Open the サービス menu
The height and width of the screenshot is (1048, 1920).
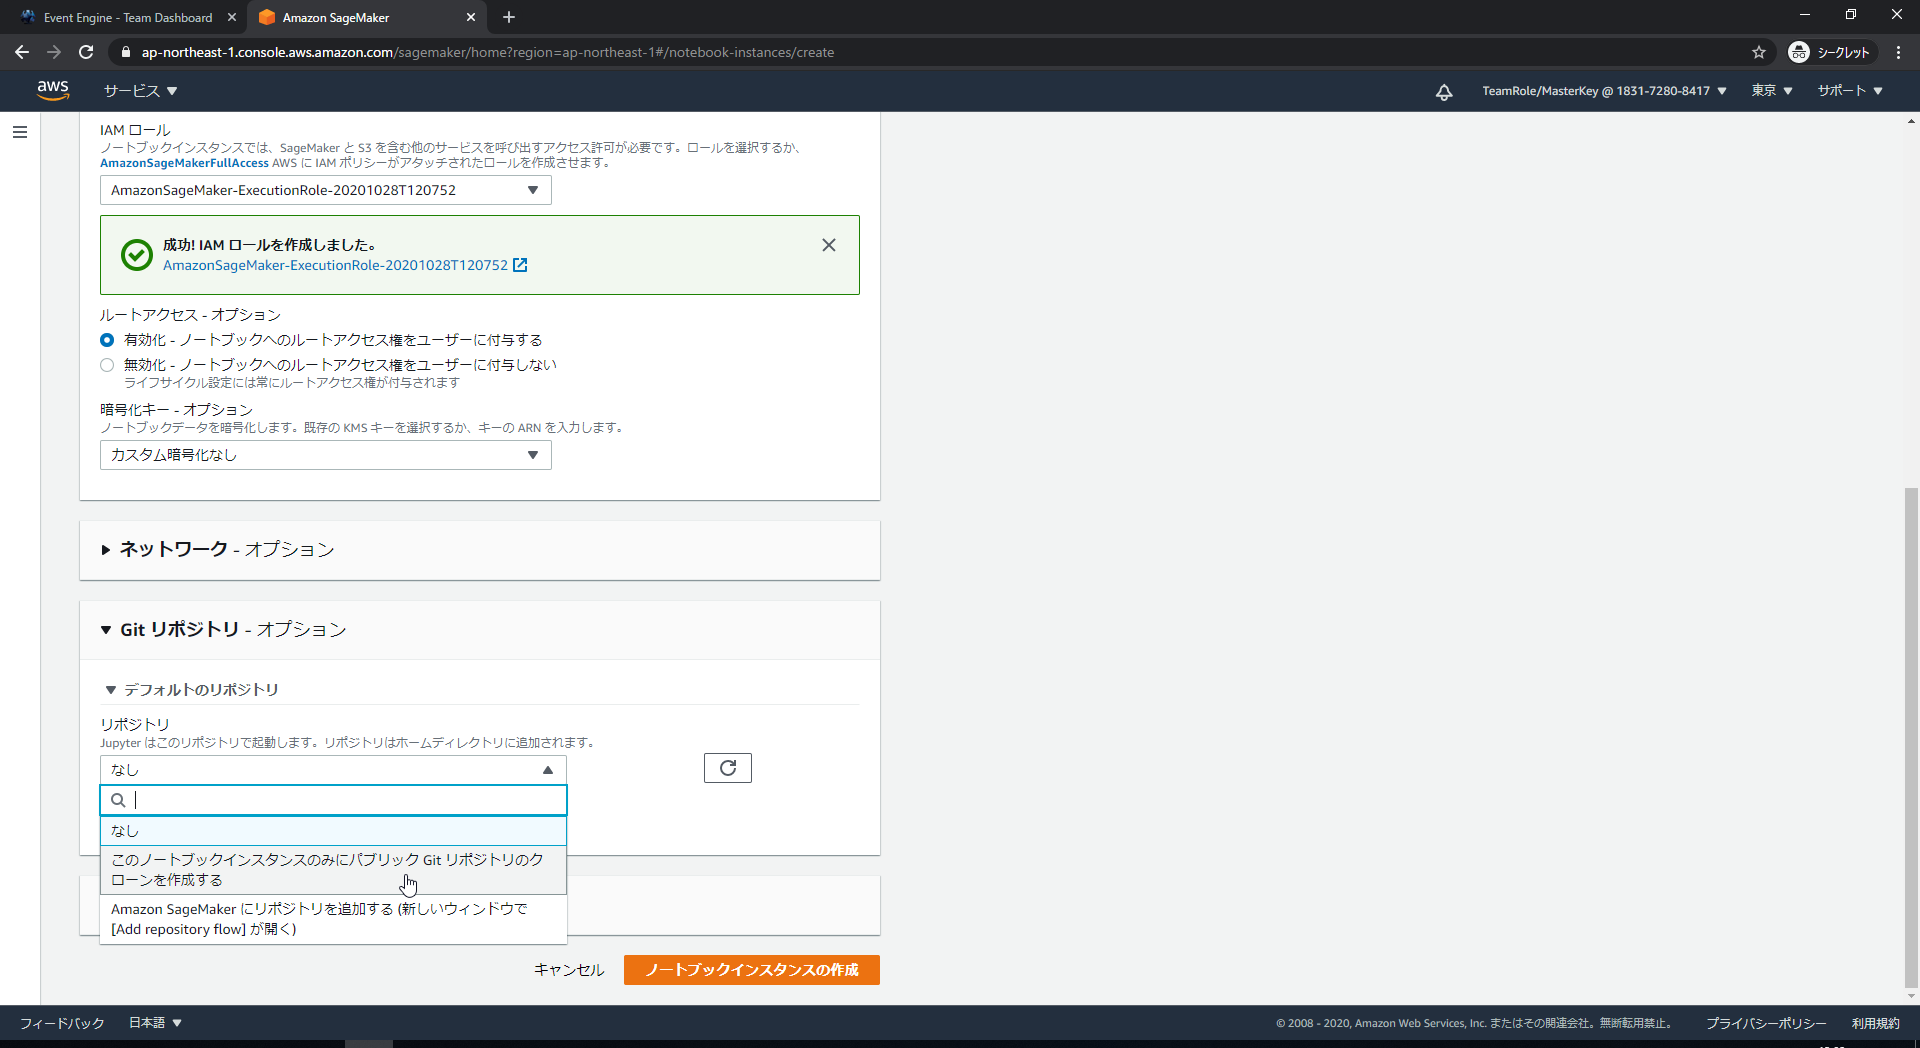140,91
